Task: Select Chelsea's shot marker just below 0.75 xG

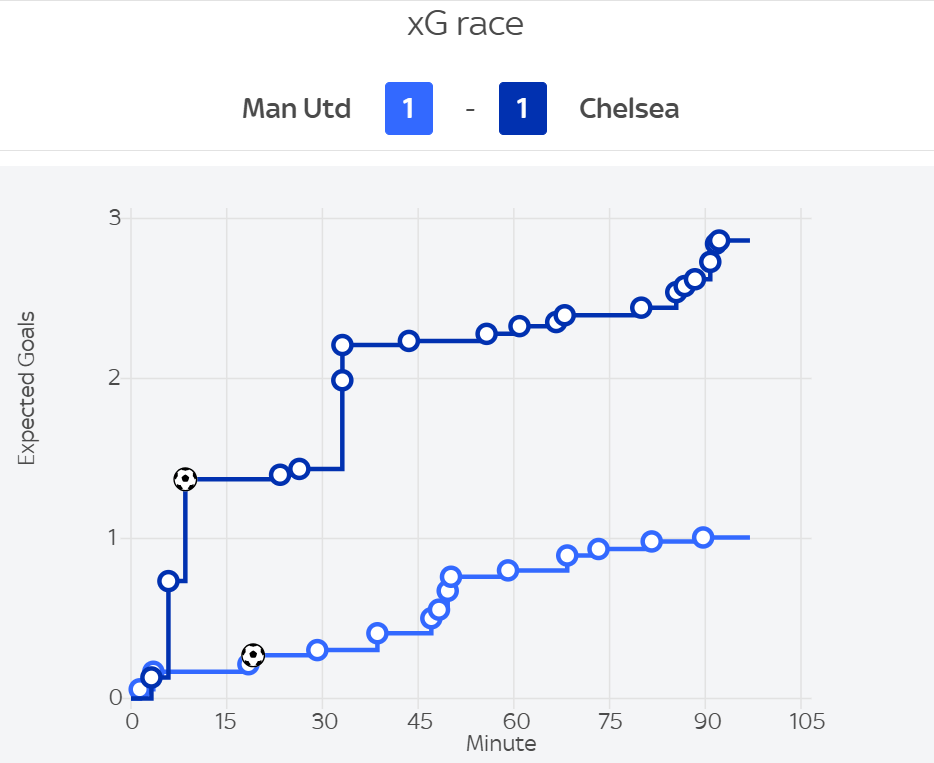Action: coord(168,581)
